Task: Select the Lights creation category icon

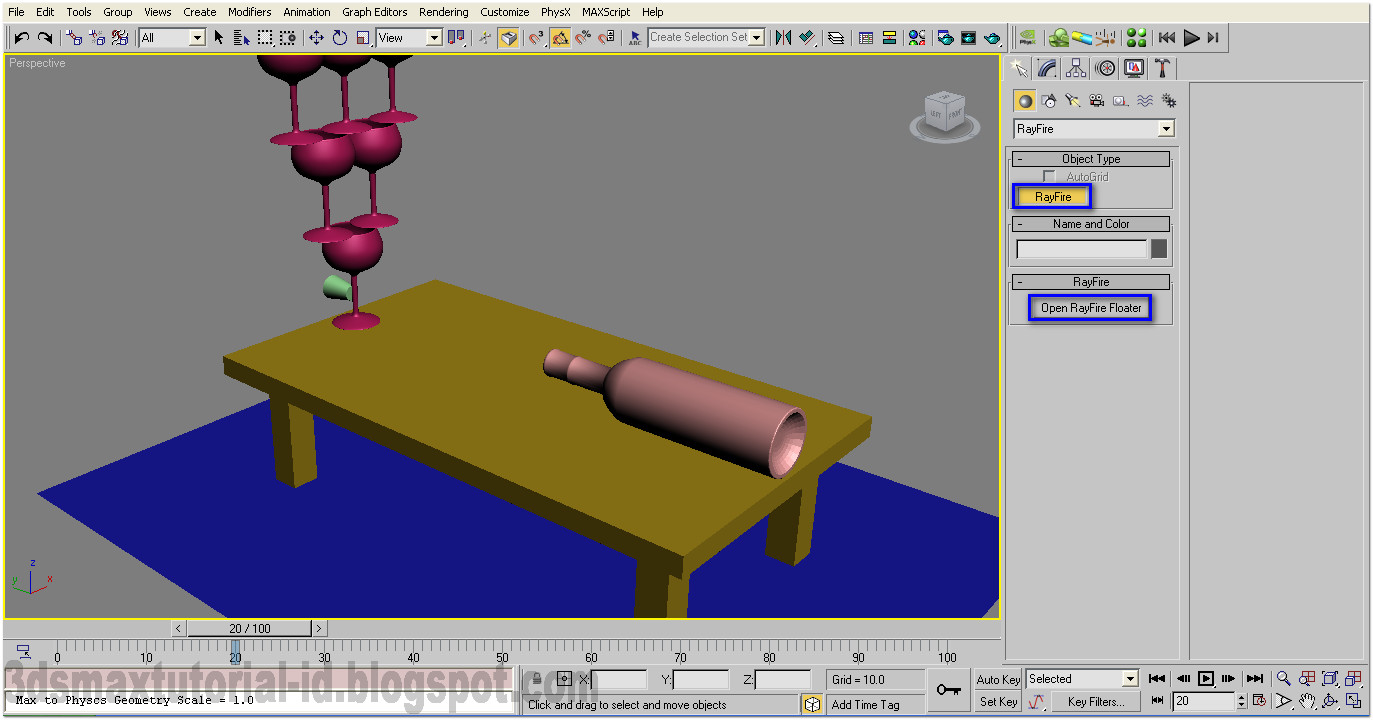Action: 1073,100
